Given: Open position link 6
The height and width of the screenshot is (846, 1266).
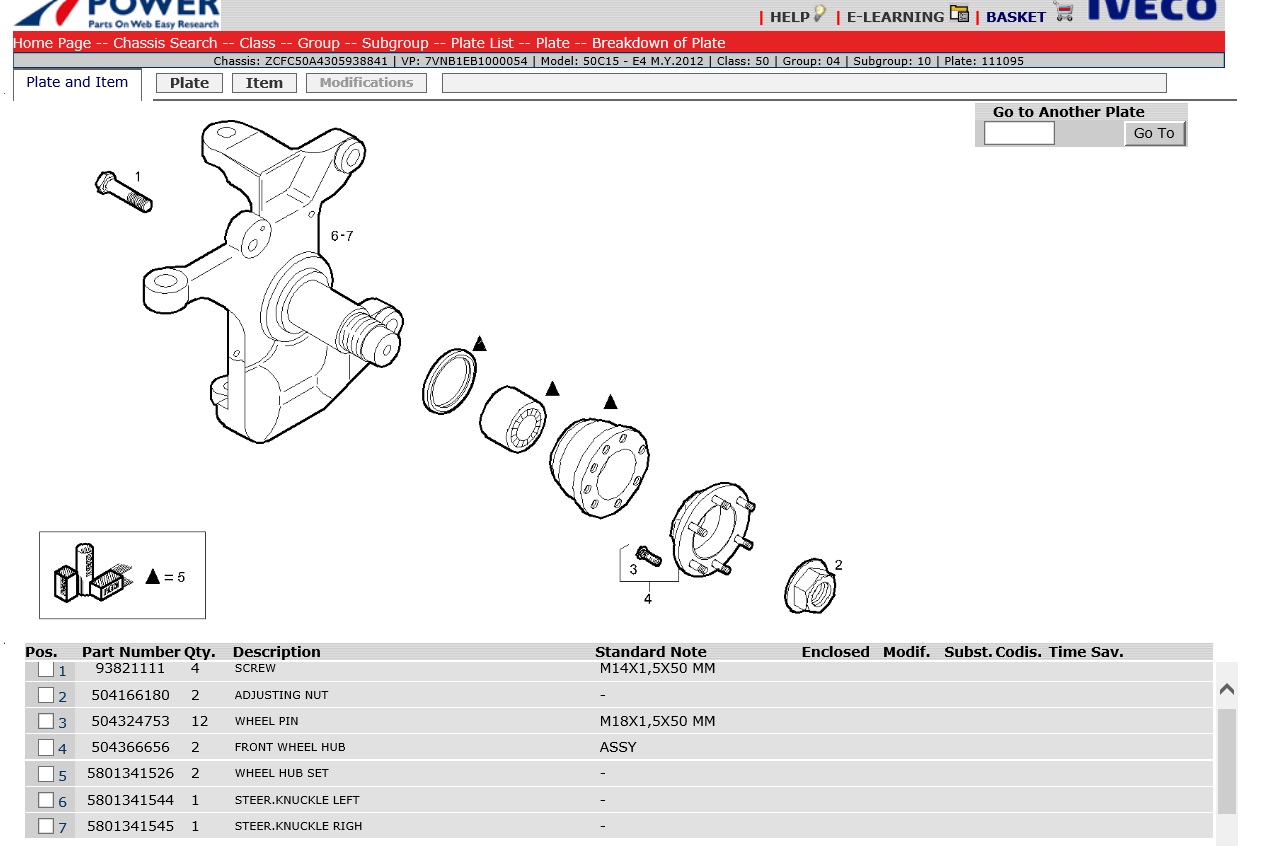Looking at the screenshot, I should click(62, 802).
